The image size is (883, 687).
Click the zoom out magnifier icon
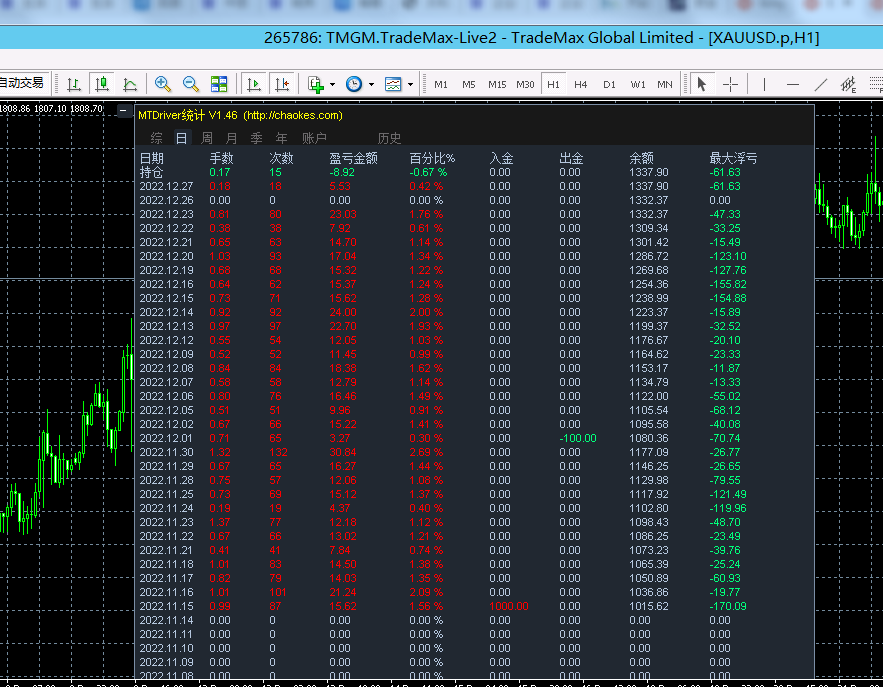coord(191,84)
